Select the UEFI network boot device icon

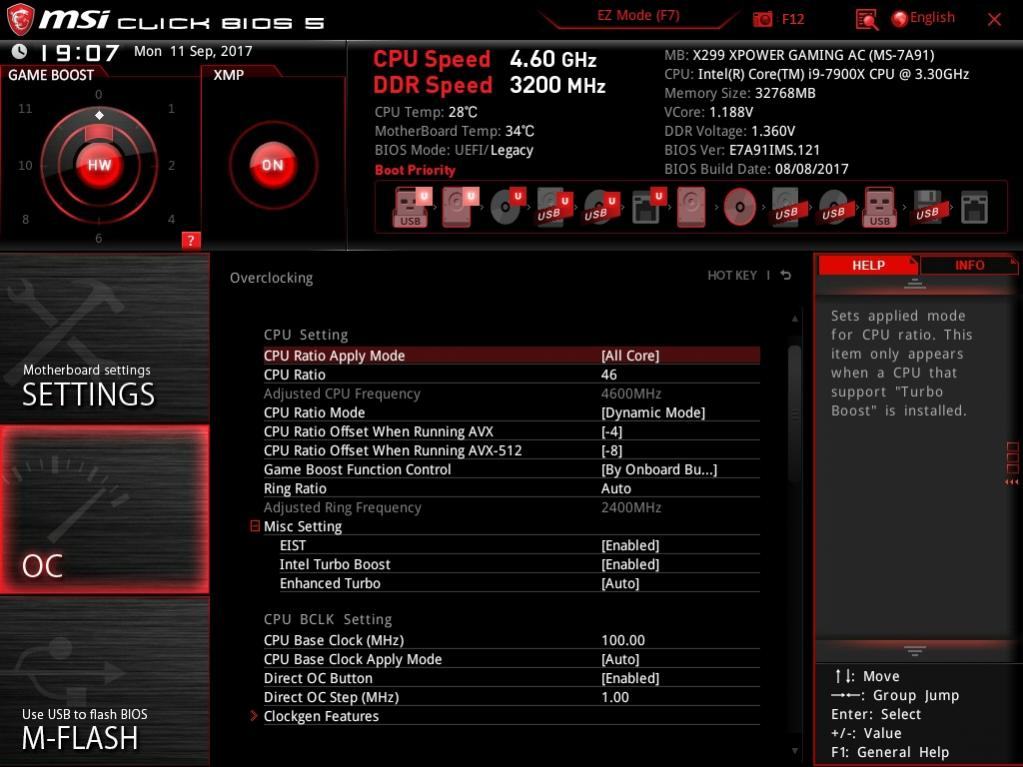(648, 207)
